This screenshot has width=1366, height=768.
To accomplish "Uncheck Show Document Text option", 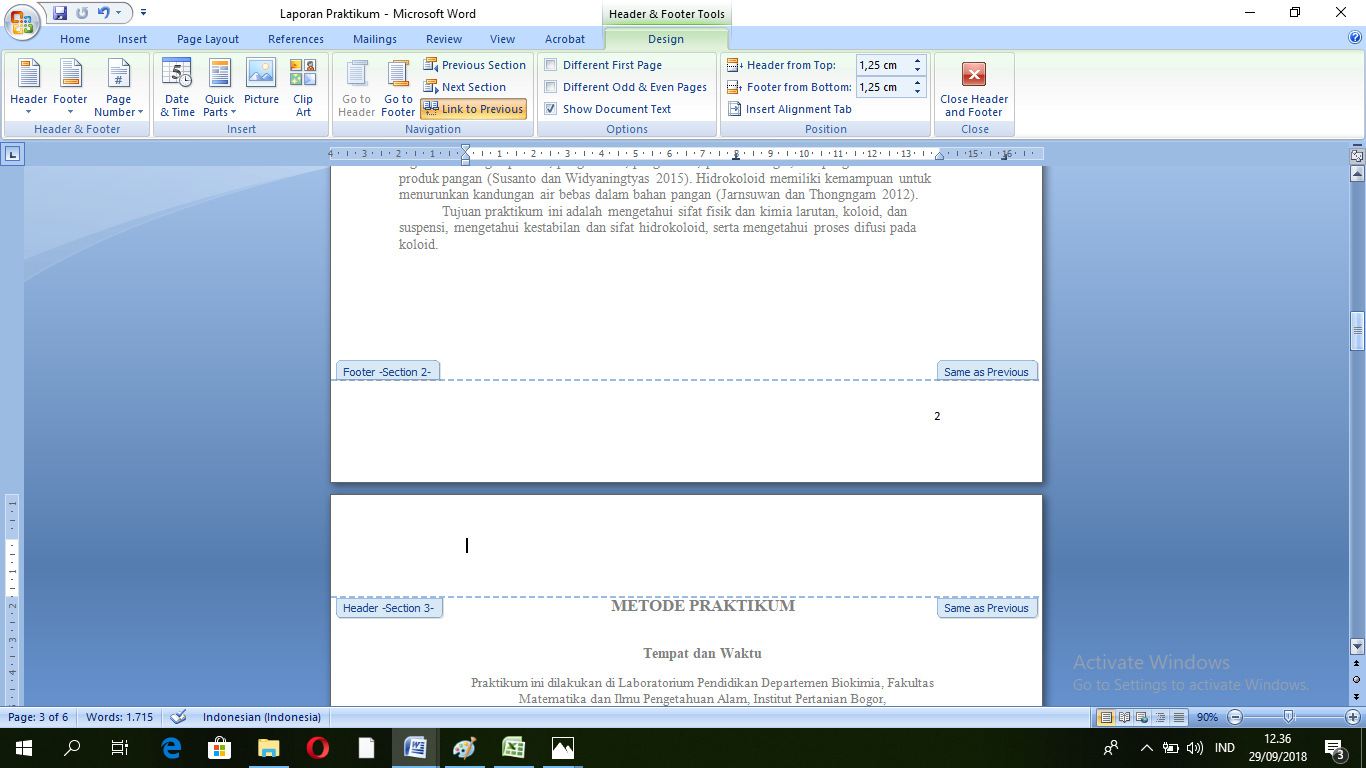I will point(551,109).
